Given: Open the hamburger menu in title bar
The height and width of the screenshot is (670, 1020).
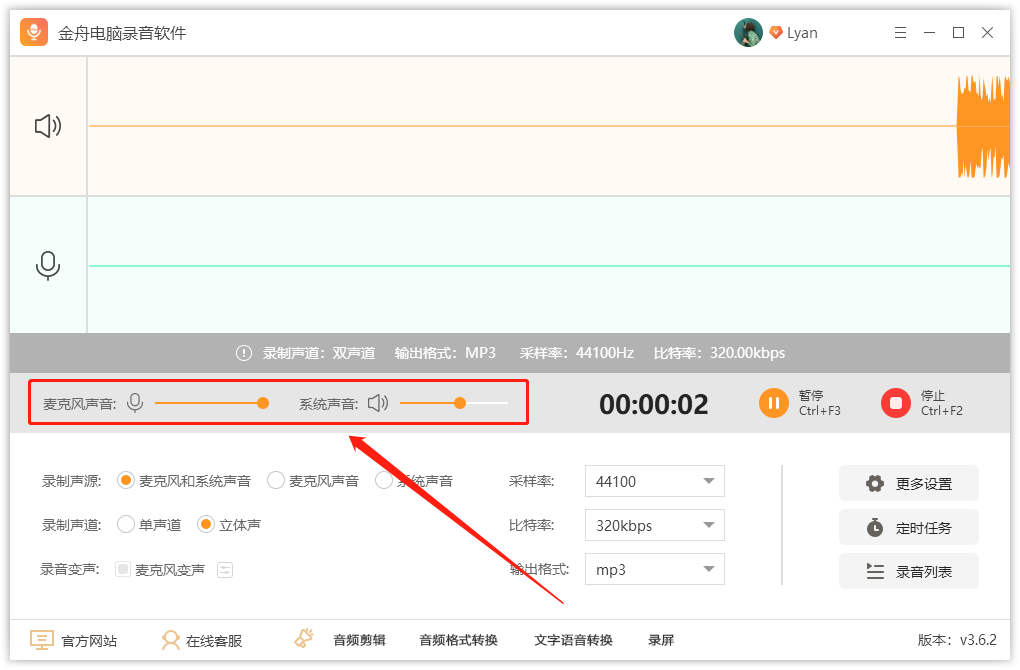Looking at the screenshot, I should point(900,33).
